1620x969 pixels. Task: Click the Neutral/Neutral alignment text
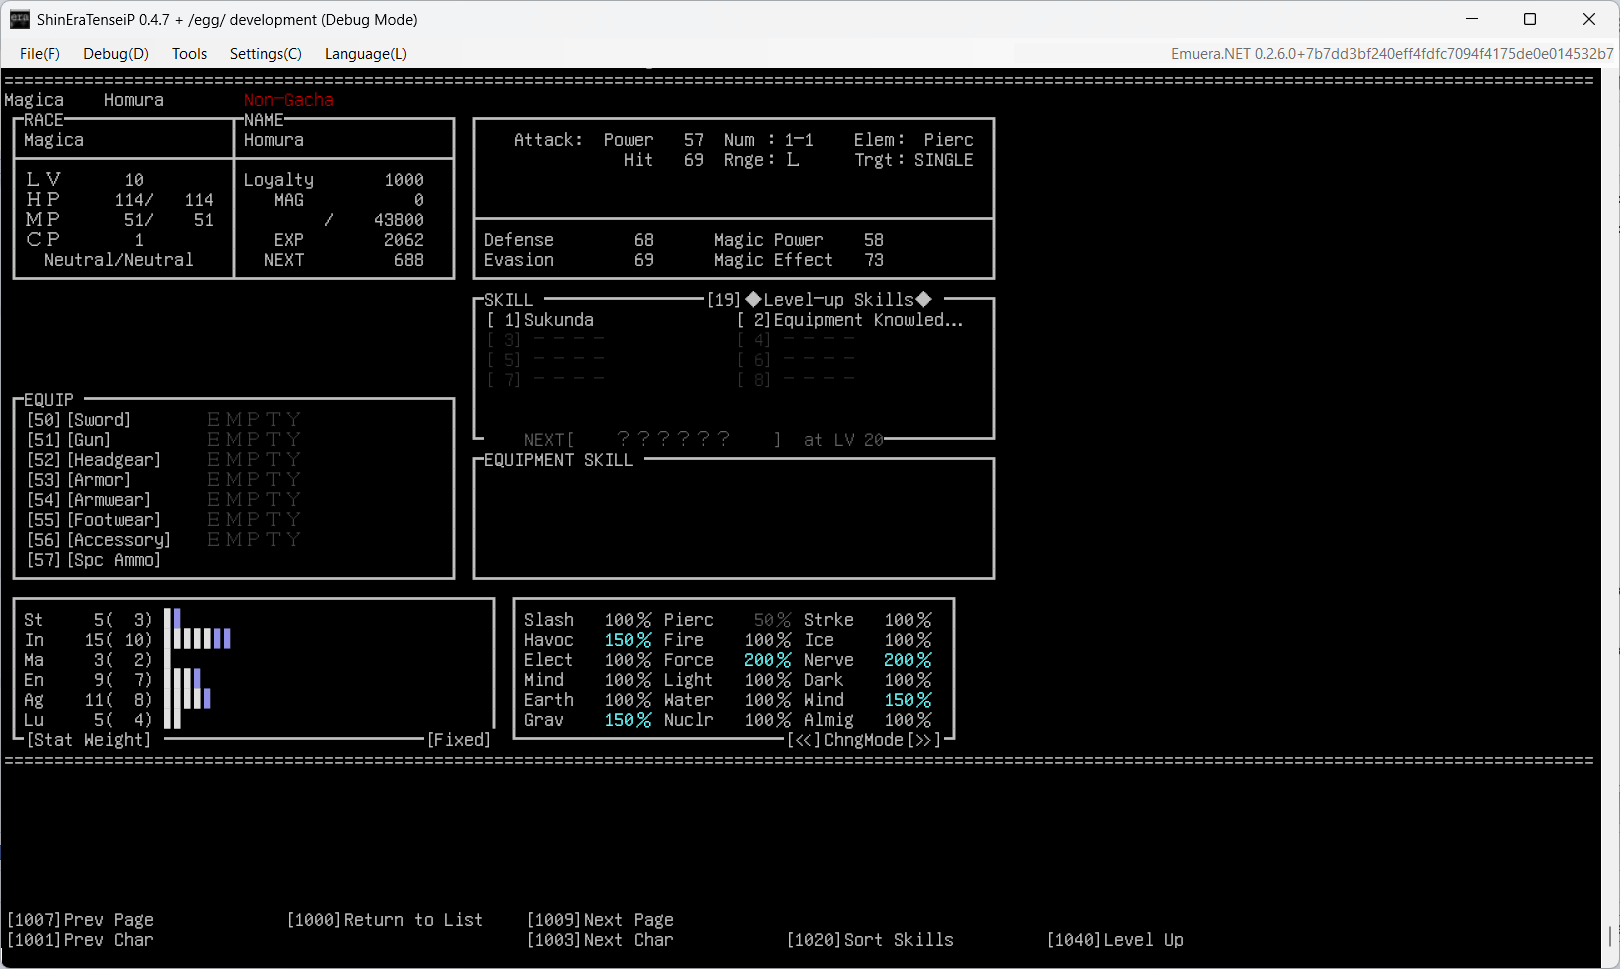click(x=119, y=260)
